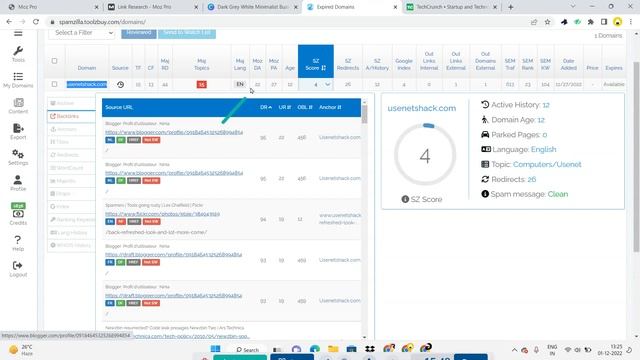Click the SZ score circular gauge

pyautogui.click(x=425, y=155)
